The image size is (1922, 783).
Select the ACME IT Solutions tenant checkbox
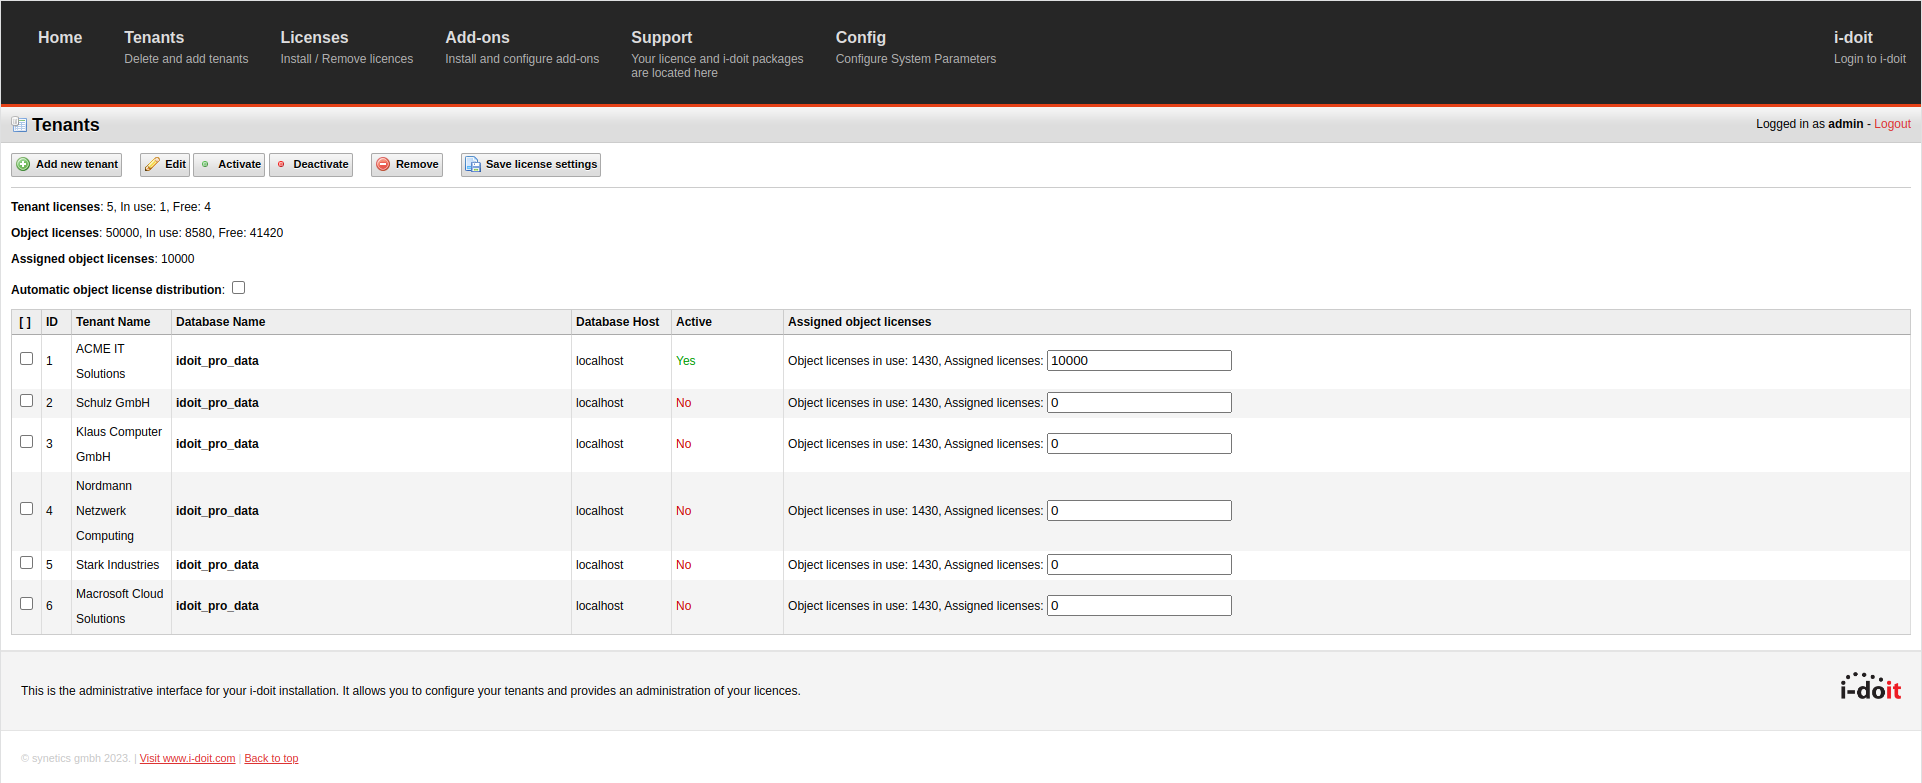tap(27, 359)
